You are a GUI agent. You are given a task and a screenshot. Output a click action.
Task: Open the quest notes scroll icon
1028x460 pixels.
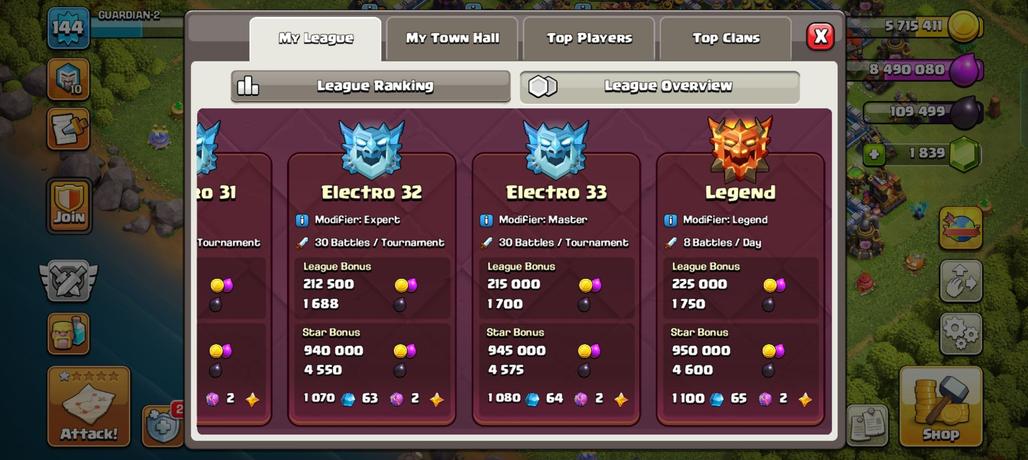click(x=68, y=128)
